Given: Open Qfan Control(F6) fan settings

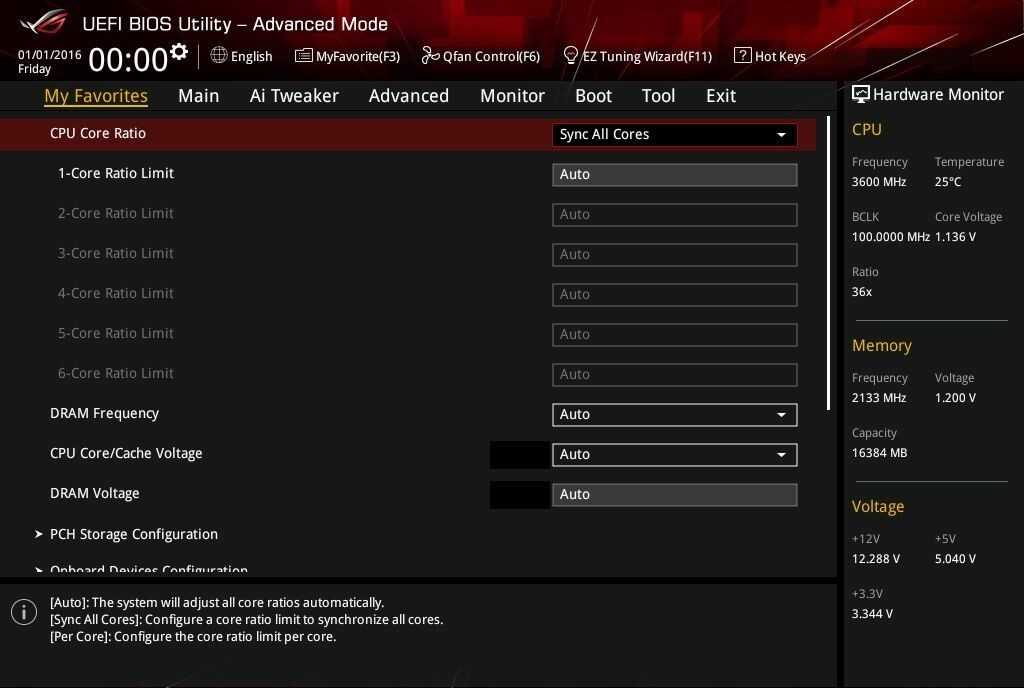Looking at the screenshot, I should pyautogui.click(x=480, y=56).
